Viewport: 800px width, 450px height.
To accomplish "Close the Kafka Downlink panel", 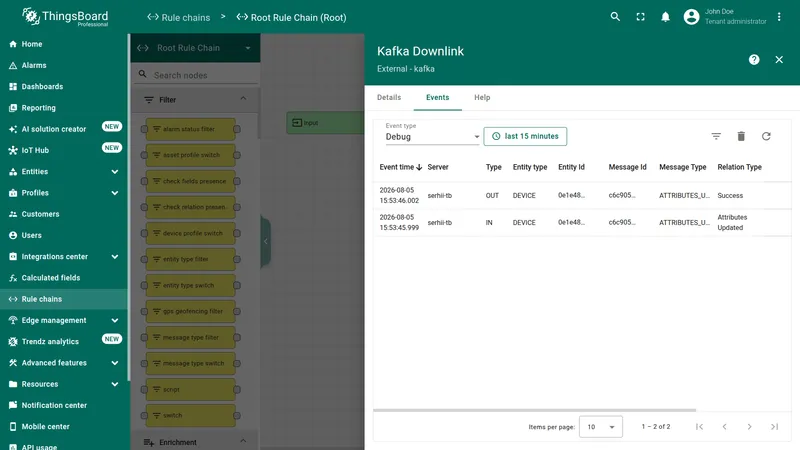I will [779, 60].
